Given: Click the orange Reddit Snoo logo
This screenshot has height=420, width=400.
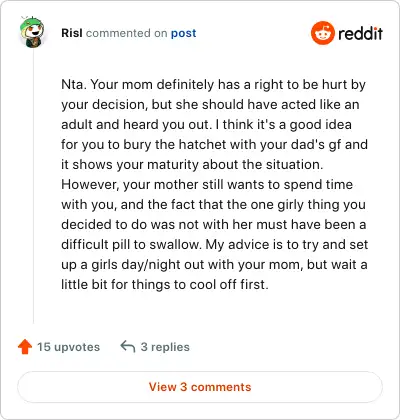Looking at the screenshot, I should [322, 33].
